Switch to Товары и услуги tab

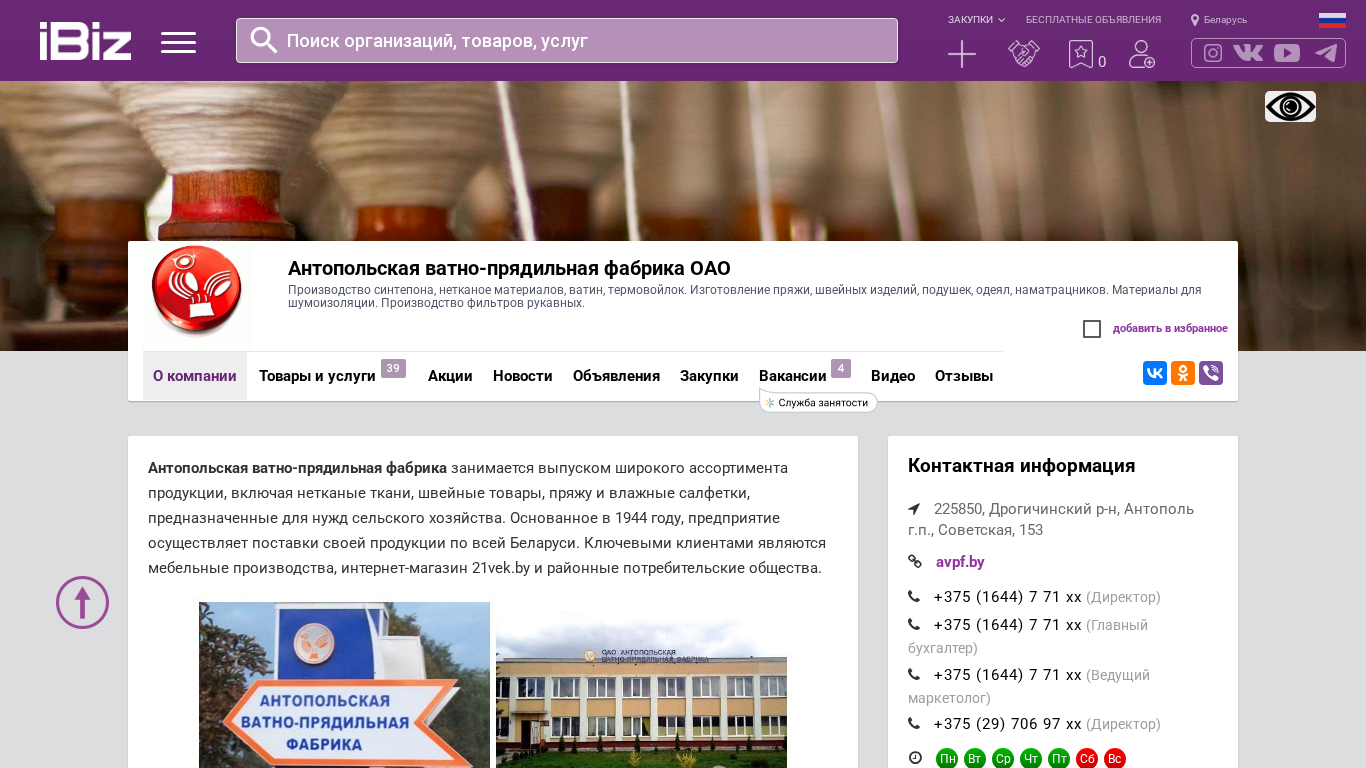tap(317, 376)
